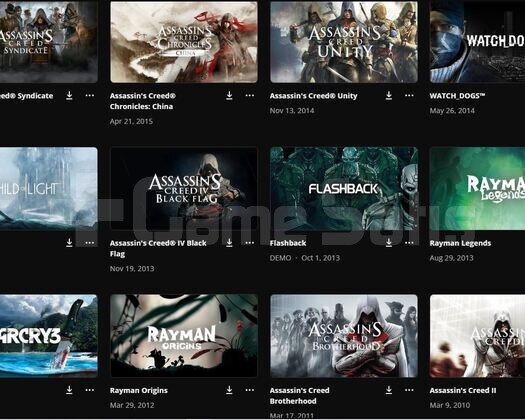Select the Assassin's Creed Brotherhood cover image
The width and height of the screenshot is (525, 420).
(x=344, y=336)
